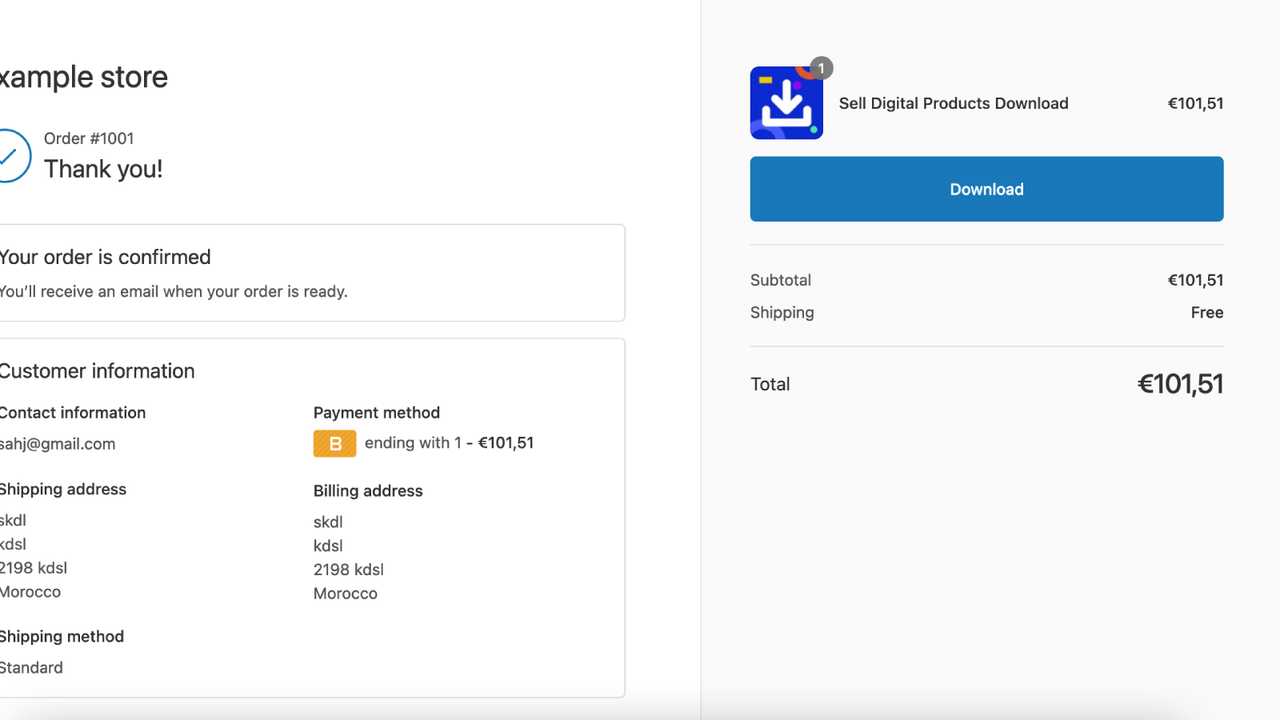The image size is (1280, 720).
Task: Select '2198 kdsl' in Billing address
Action: pos(349,570)
